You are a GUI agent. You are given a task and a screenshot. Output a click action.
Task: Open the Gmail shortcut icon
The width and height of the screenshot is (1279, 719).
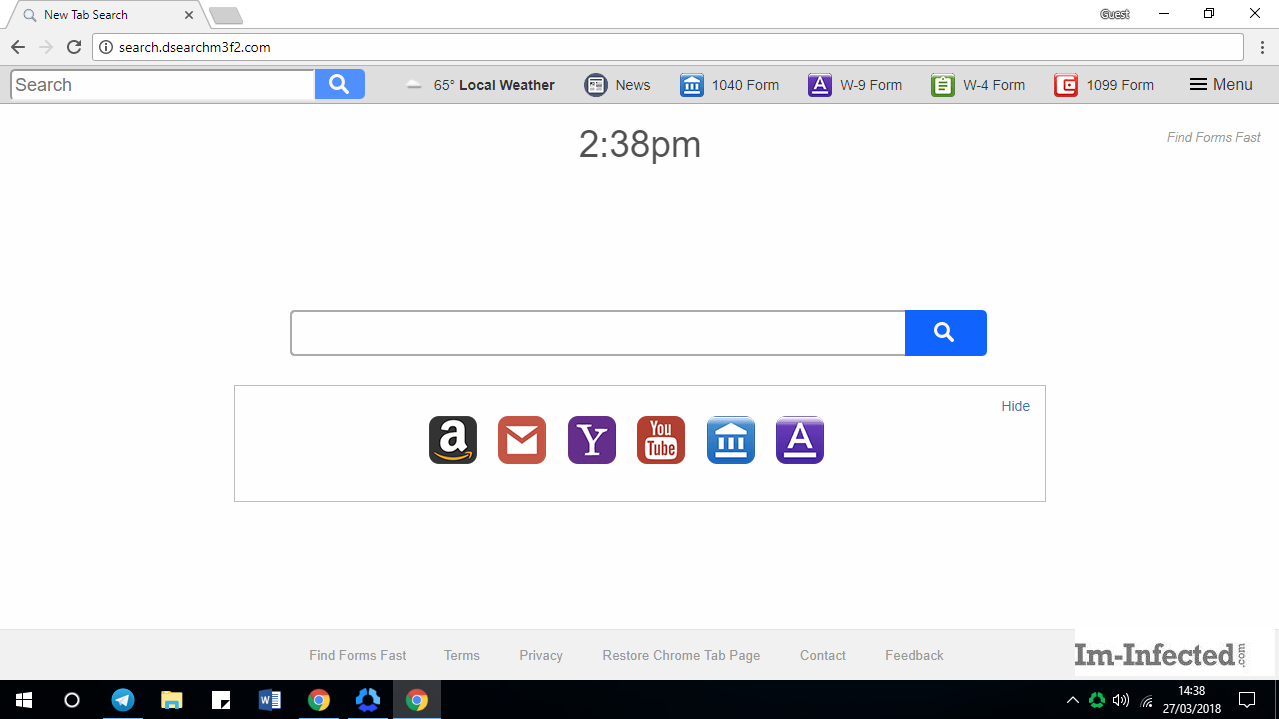[522, 440]
